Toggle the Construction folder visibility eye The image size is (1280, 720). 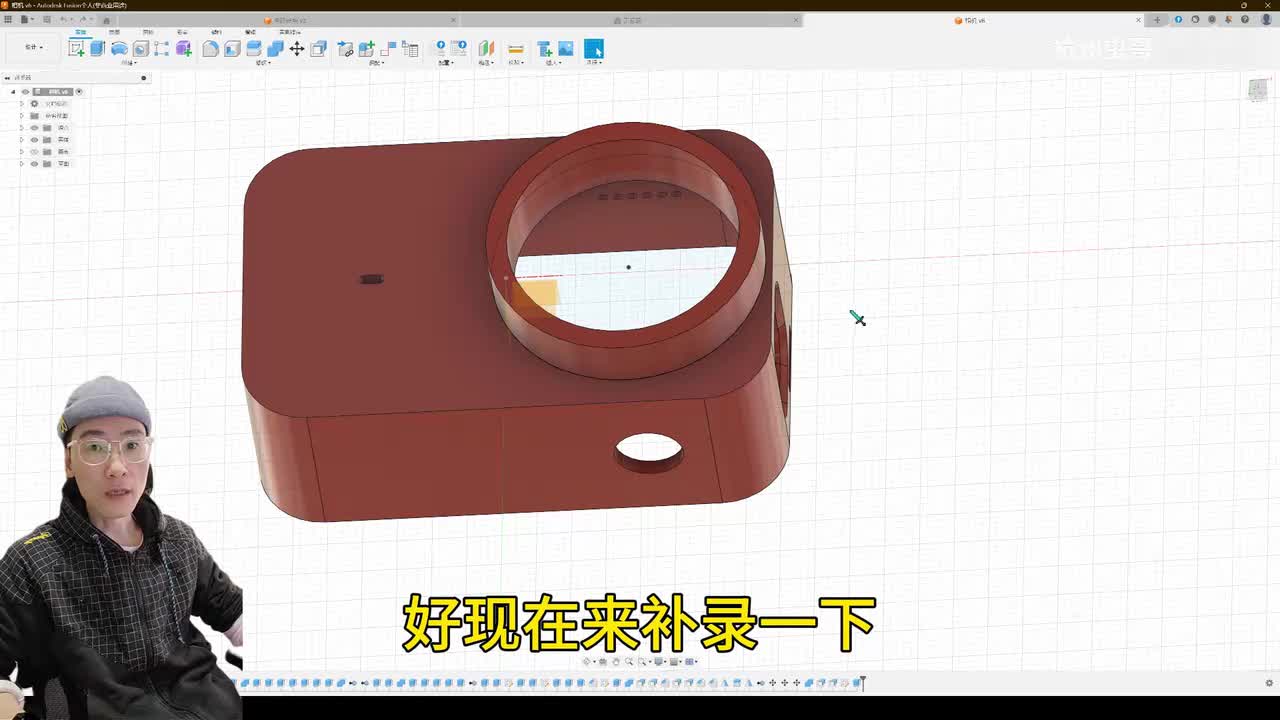coord(34,164)
